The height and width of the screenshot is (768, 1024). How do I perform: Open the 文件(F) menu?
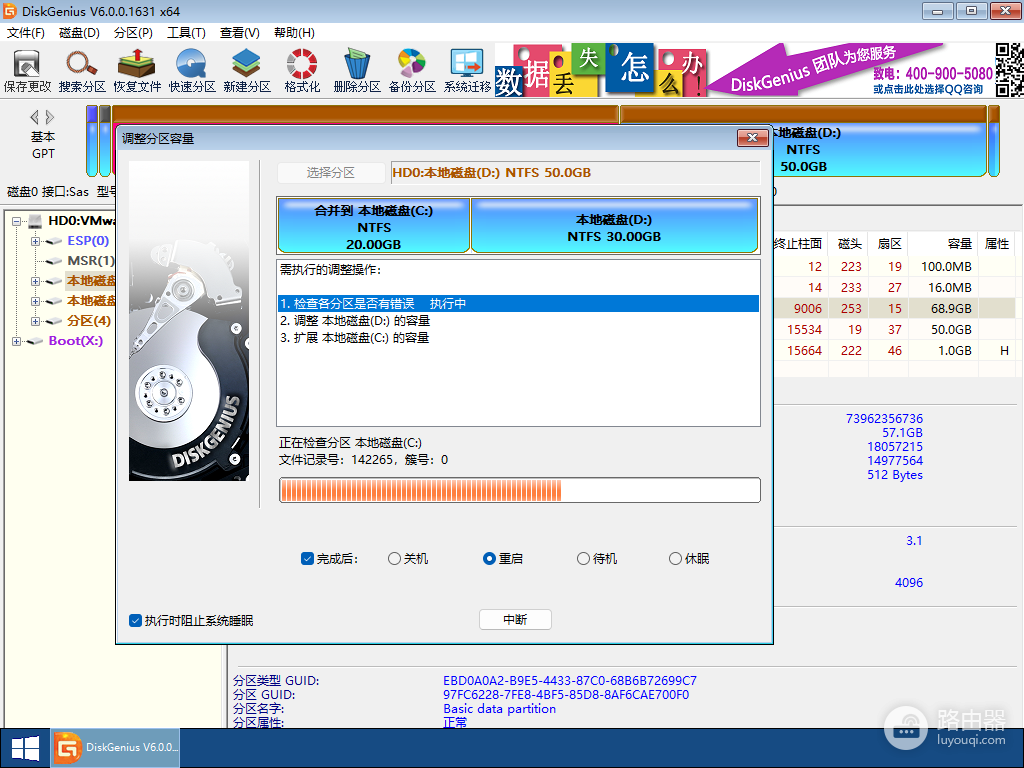[x=25, y=33]
